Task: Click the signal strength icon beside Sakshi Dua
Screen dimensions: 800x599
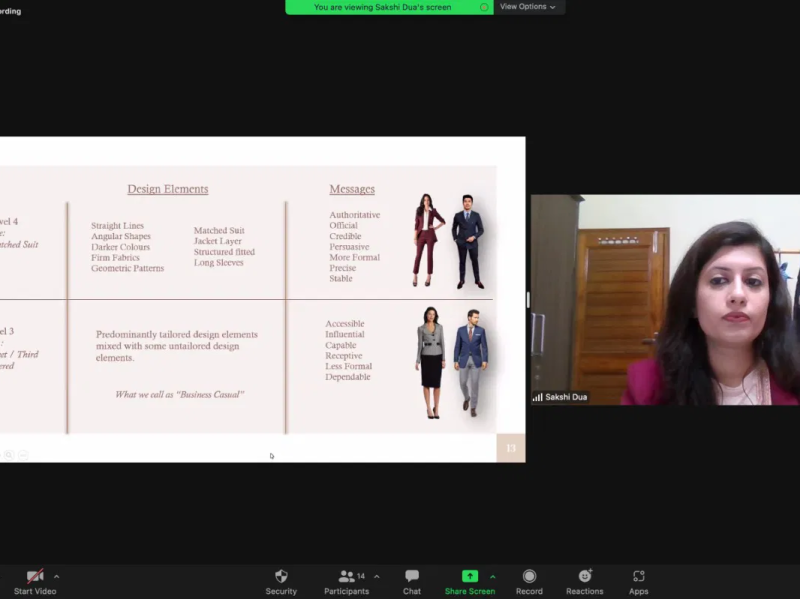Action: pos(538,397)
